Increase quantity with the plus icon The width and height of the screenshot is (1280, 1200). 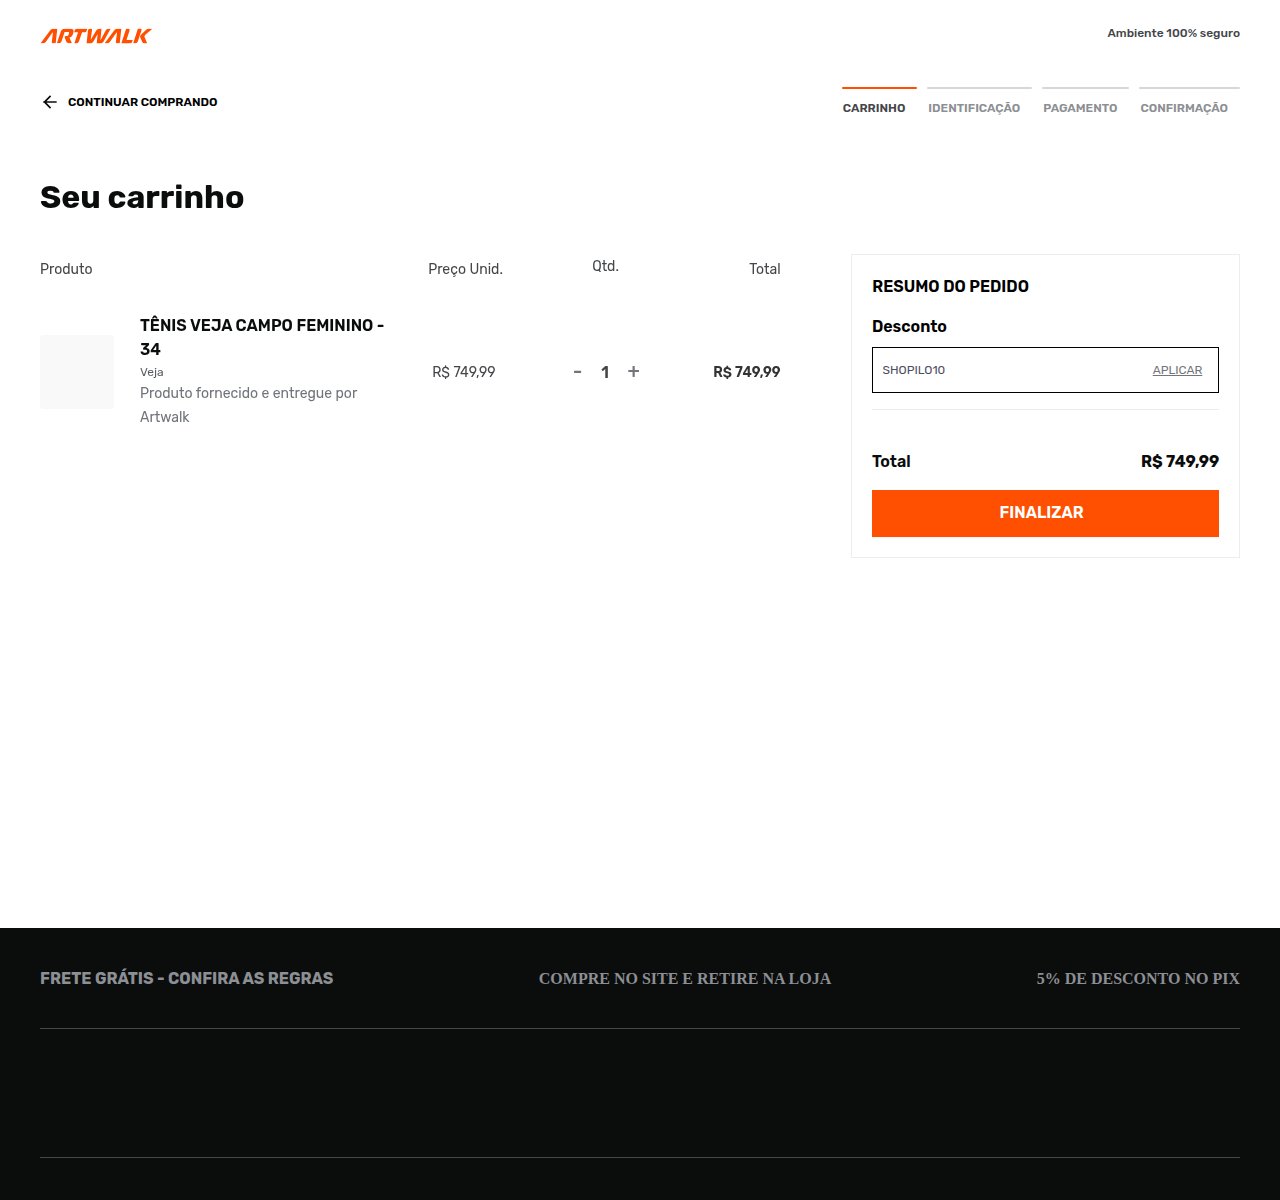pos(633,372)
